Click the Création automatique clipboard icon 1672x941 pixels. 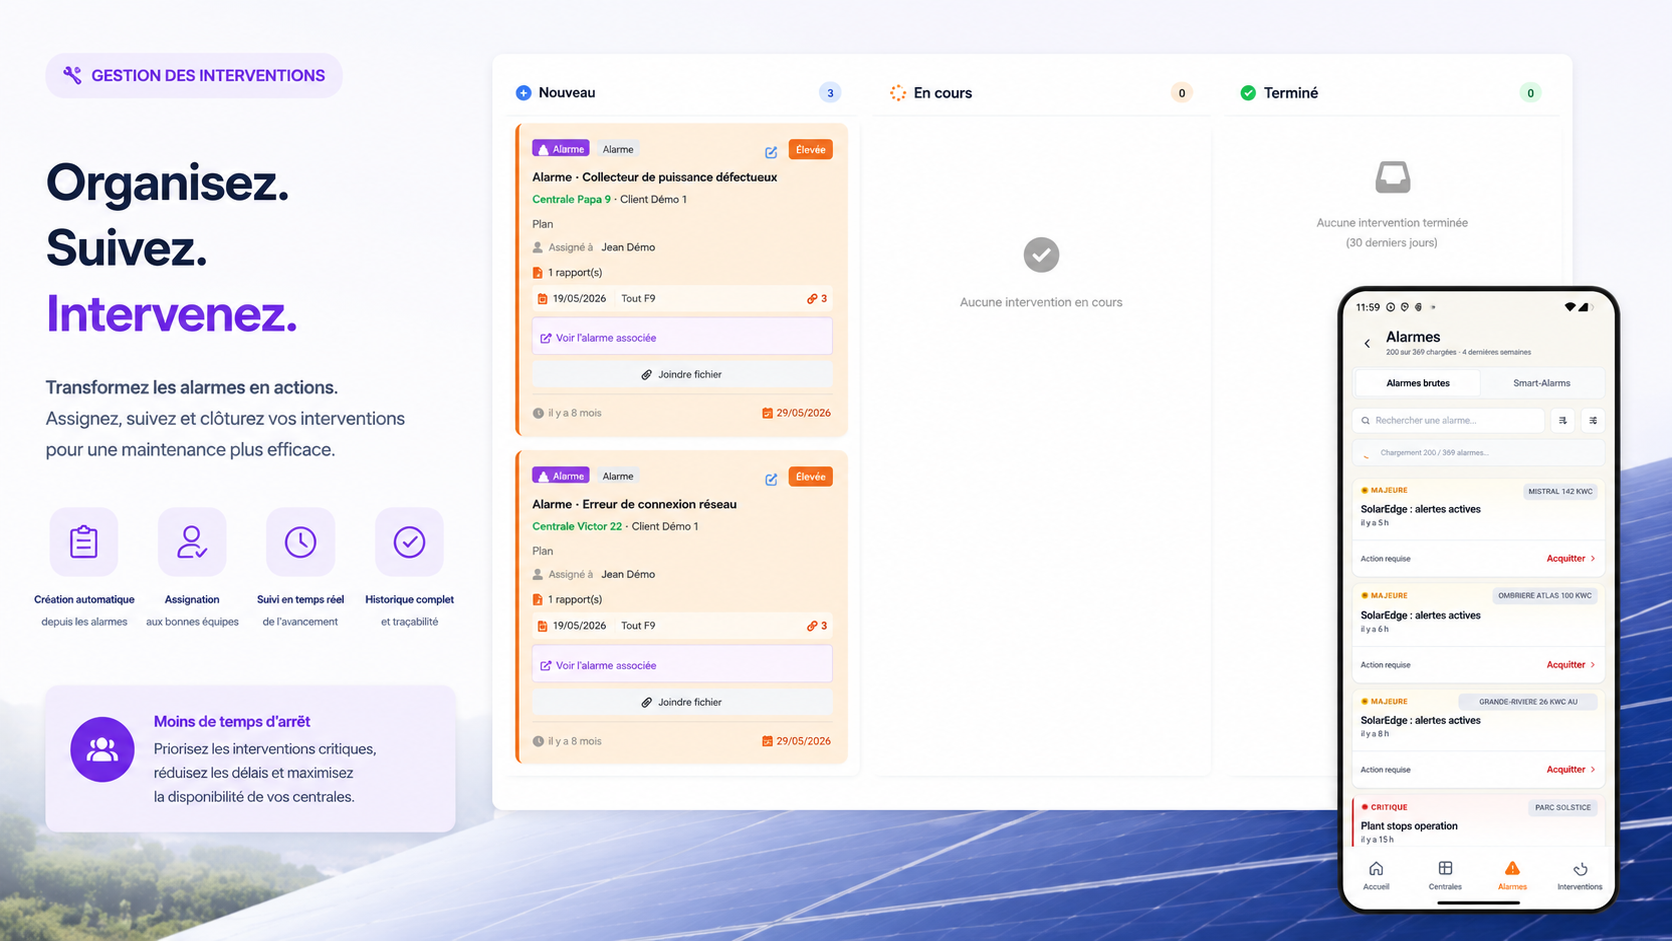(84, 542)
